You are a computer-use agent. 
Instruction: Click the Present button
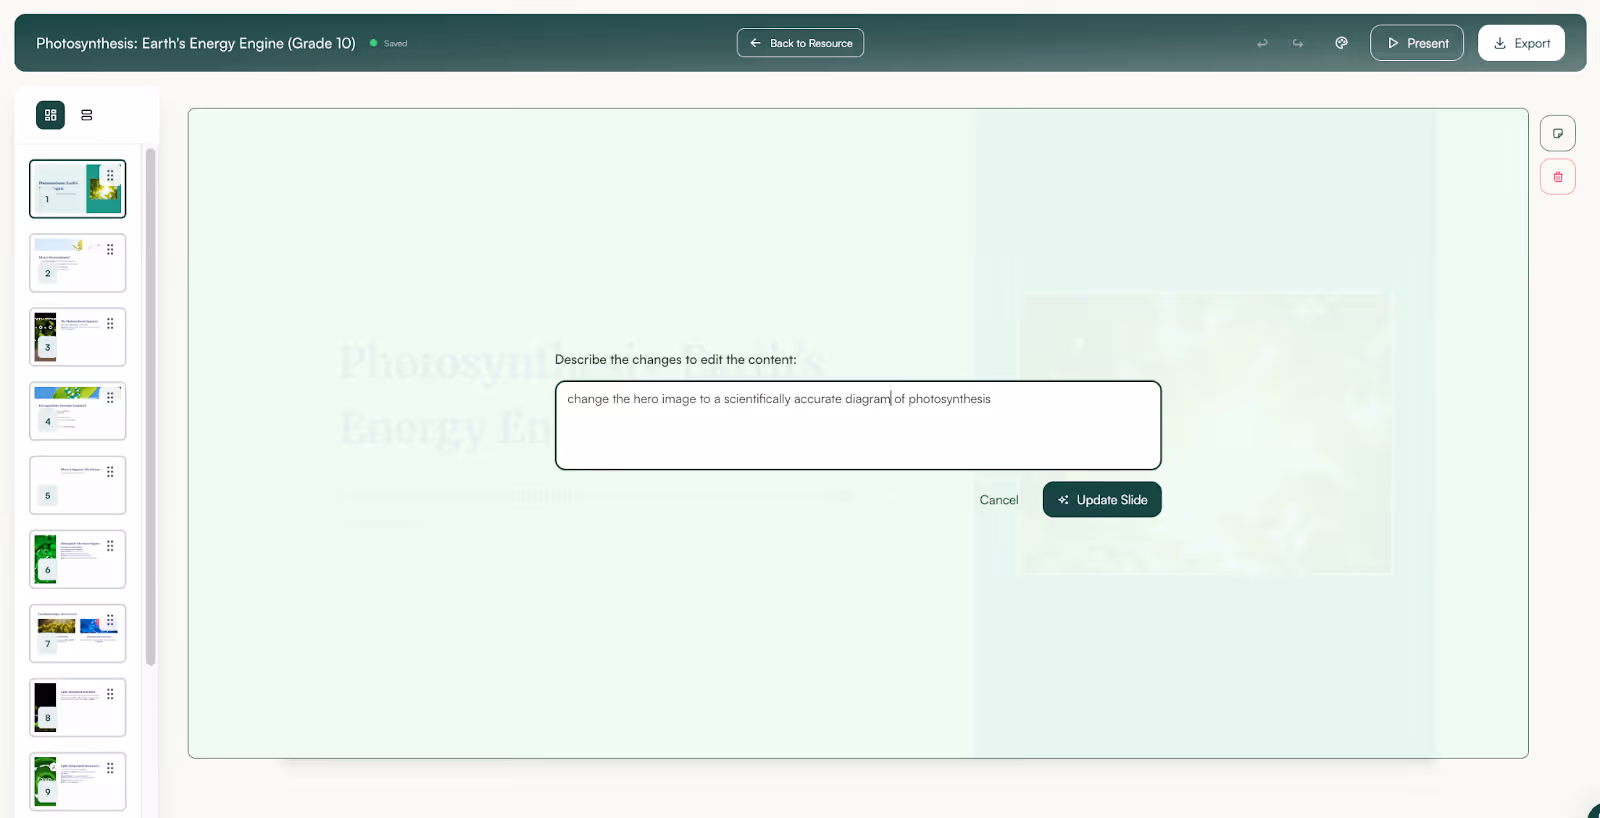[x=1417, y=43]
